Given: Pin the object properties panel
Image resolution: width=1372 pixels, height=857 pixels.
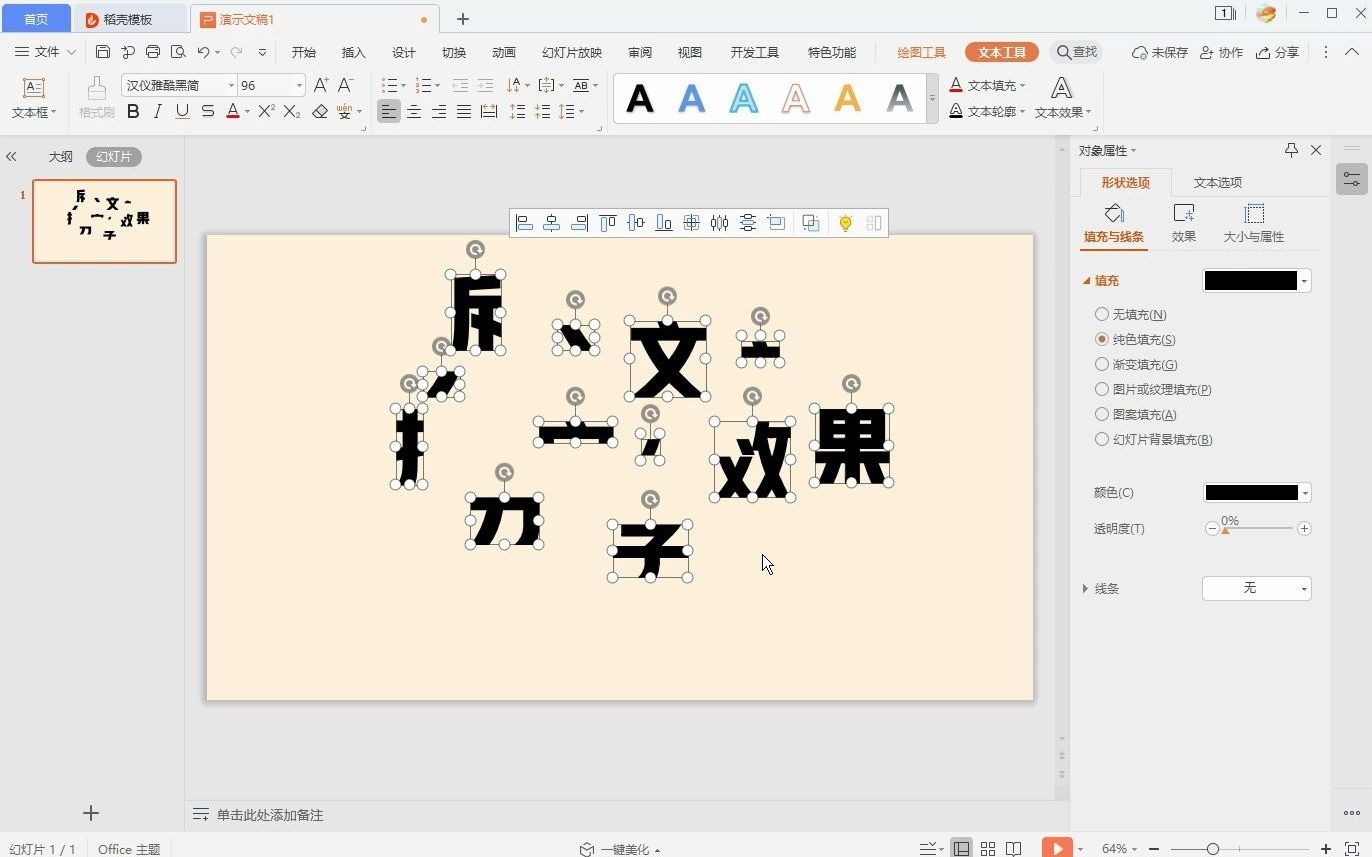Looking at the screenshot, I should pyautogui.click(x=1291, y=150).
